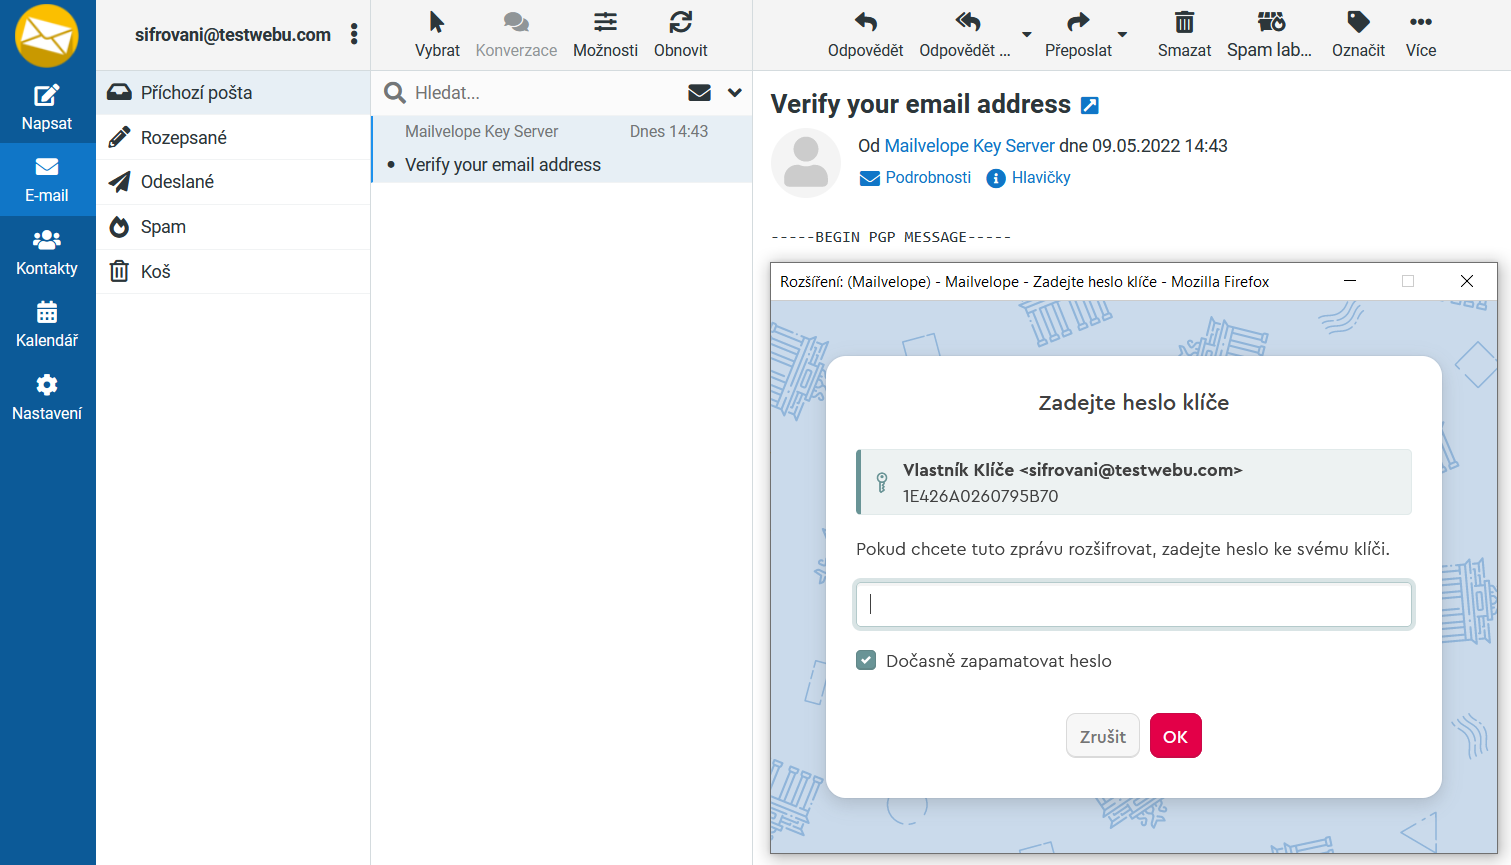Open the Hlavičky headers link

[1029, 178]
